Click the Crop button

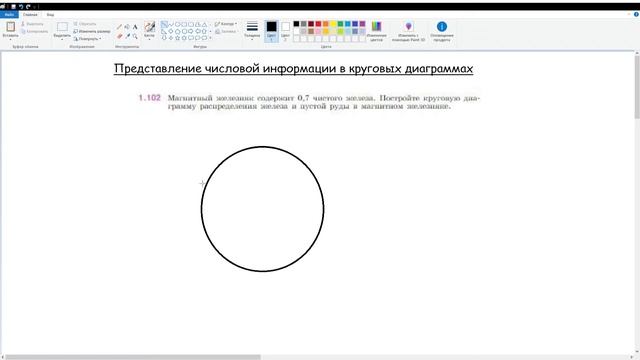(85, 24)
